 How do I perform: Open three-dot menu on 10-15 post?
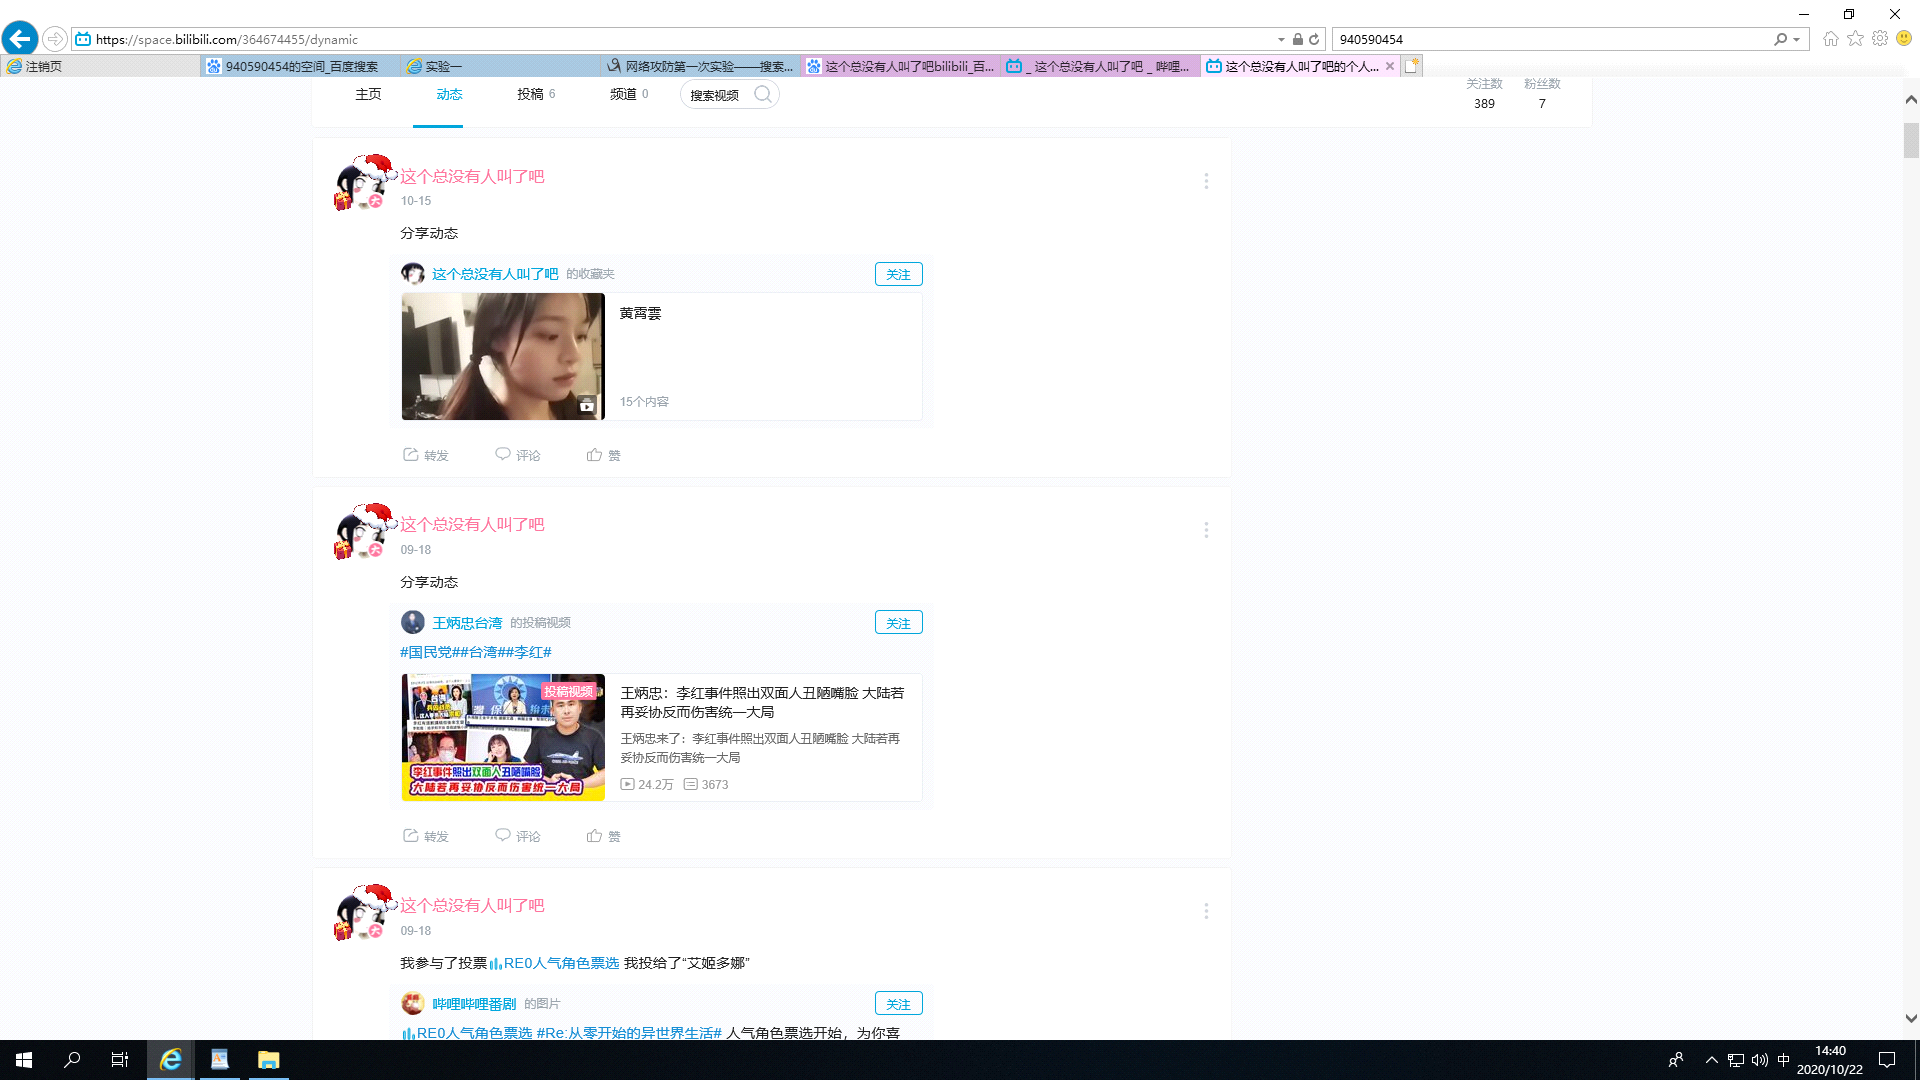(x=1206, y=181)
